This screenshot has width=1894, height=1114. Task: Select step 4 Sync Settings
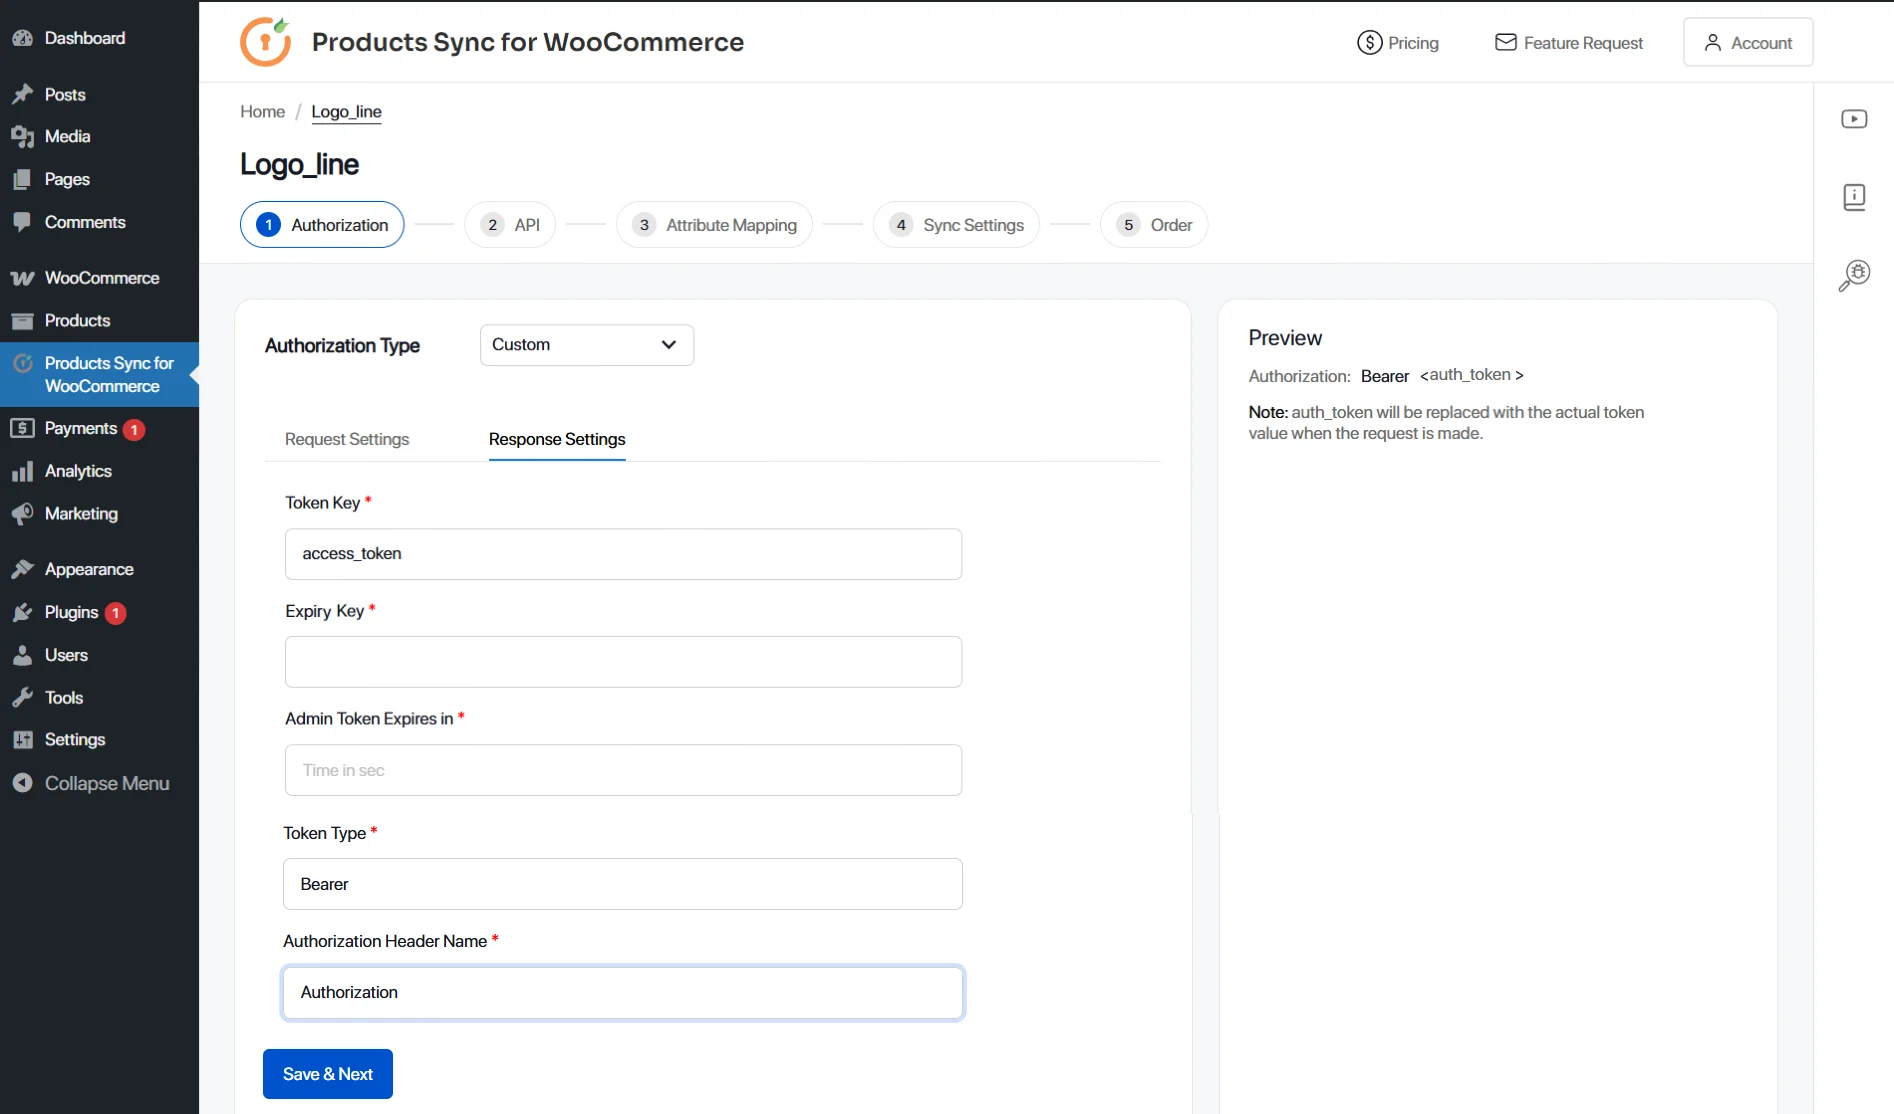click(956, 224)
